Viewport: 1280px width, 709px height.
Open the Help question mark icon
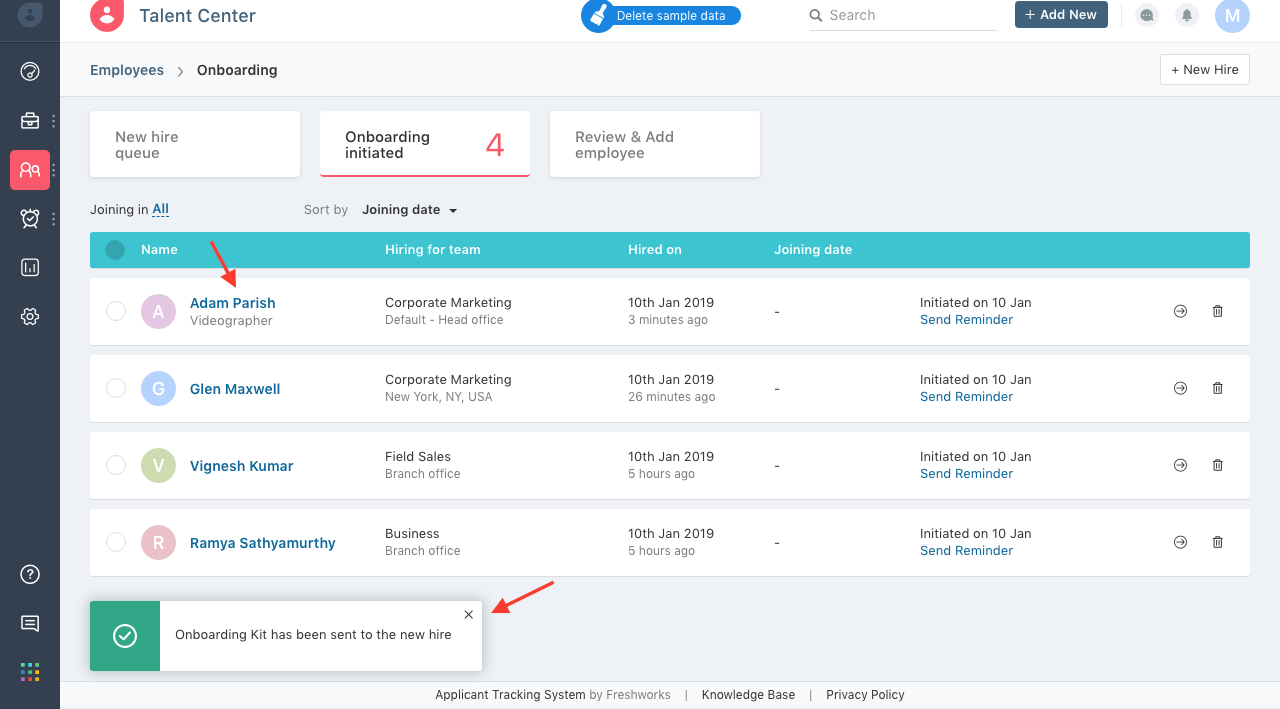pos(29,574)
